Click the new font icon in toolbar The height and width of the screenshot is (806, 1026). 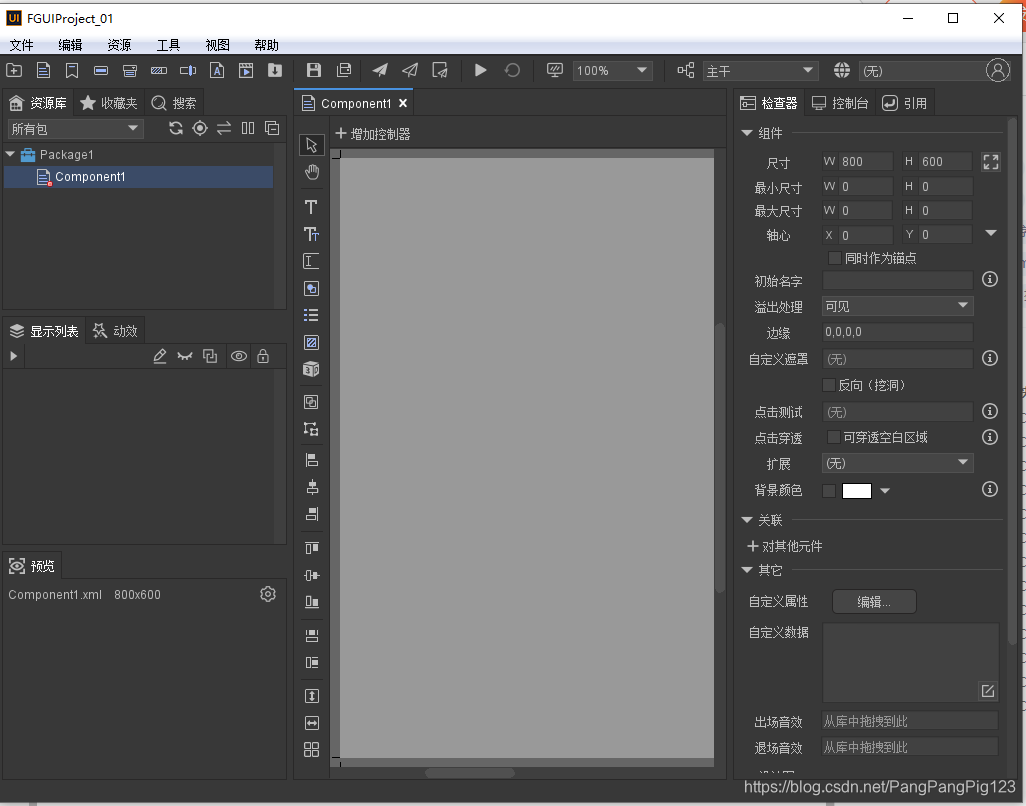point(217,70)
